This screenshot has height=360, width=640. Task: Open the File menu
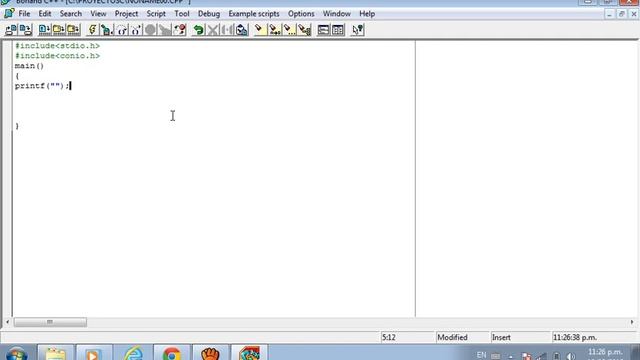(x=24, y=13)
